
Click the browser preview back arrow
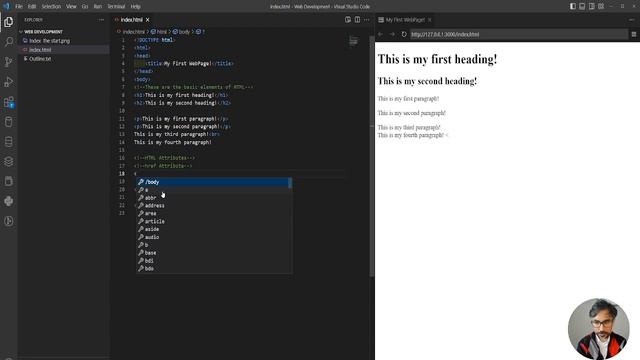pos(380,34)
